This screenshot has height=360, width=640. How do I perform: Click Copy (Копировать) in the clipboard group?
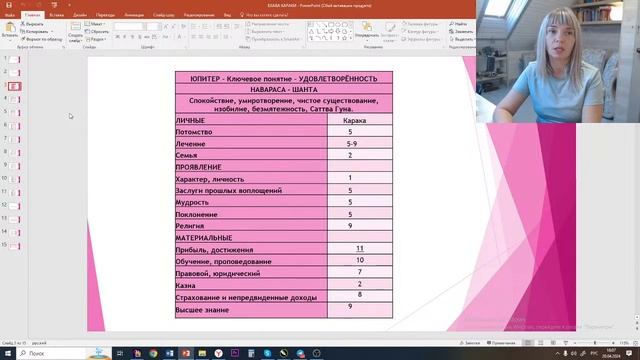[35, 31]
